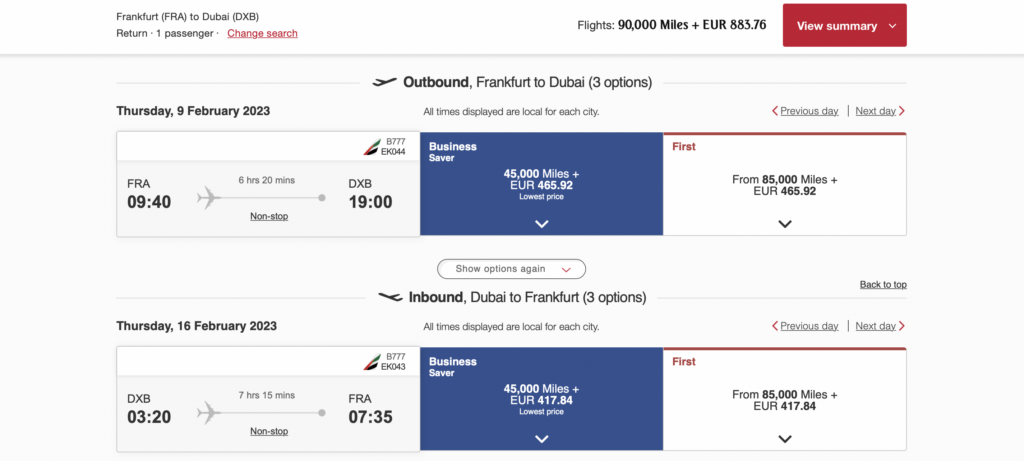Go to outbound Next day
Screen dimensions: 1024x461
point(876,111)
